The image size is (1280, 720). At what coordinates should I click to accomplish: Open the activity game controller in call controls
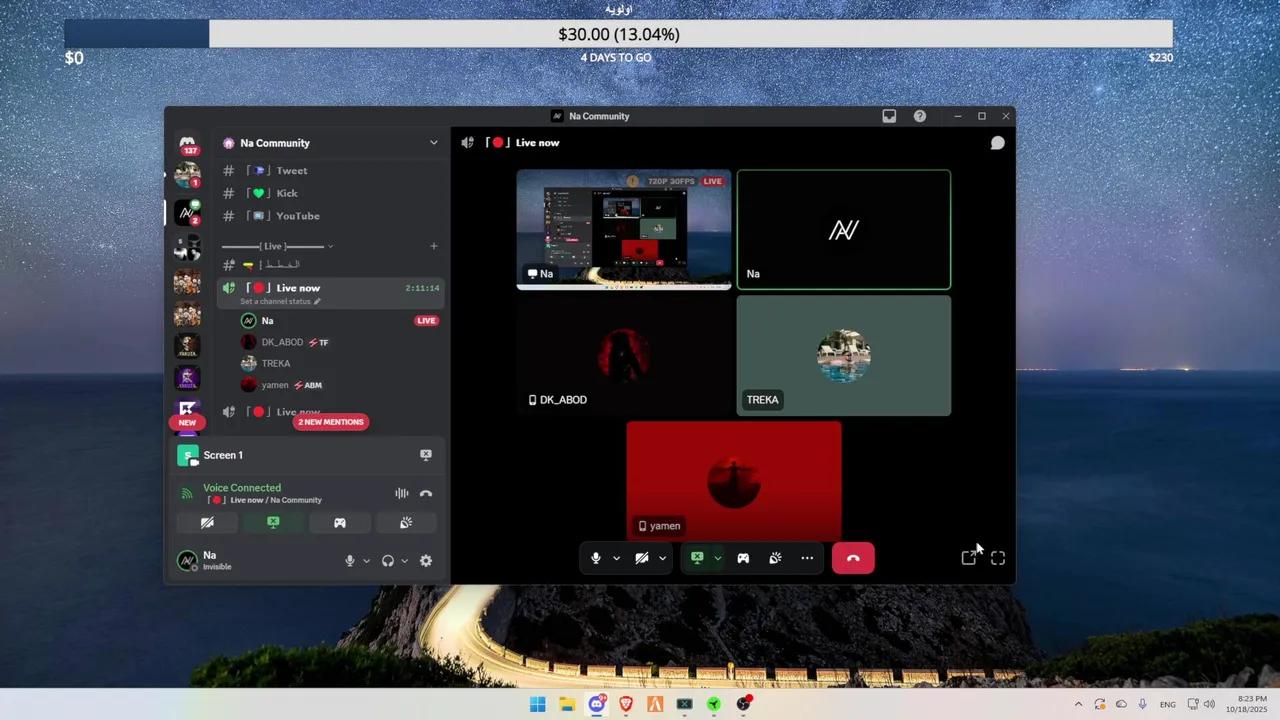[743, 558]
